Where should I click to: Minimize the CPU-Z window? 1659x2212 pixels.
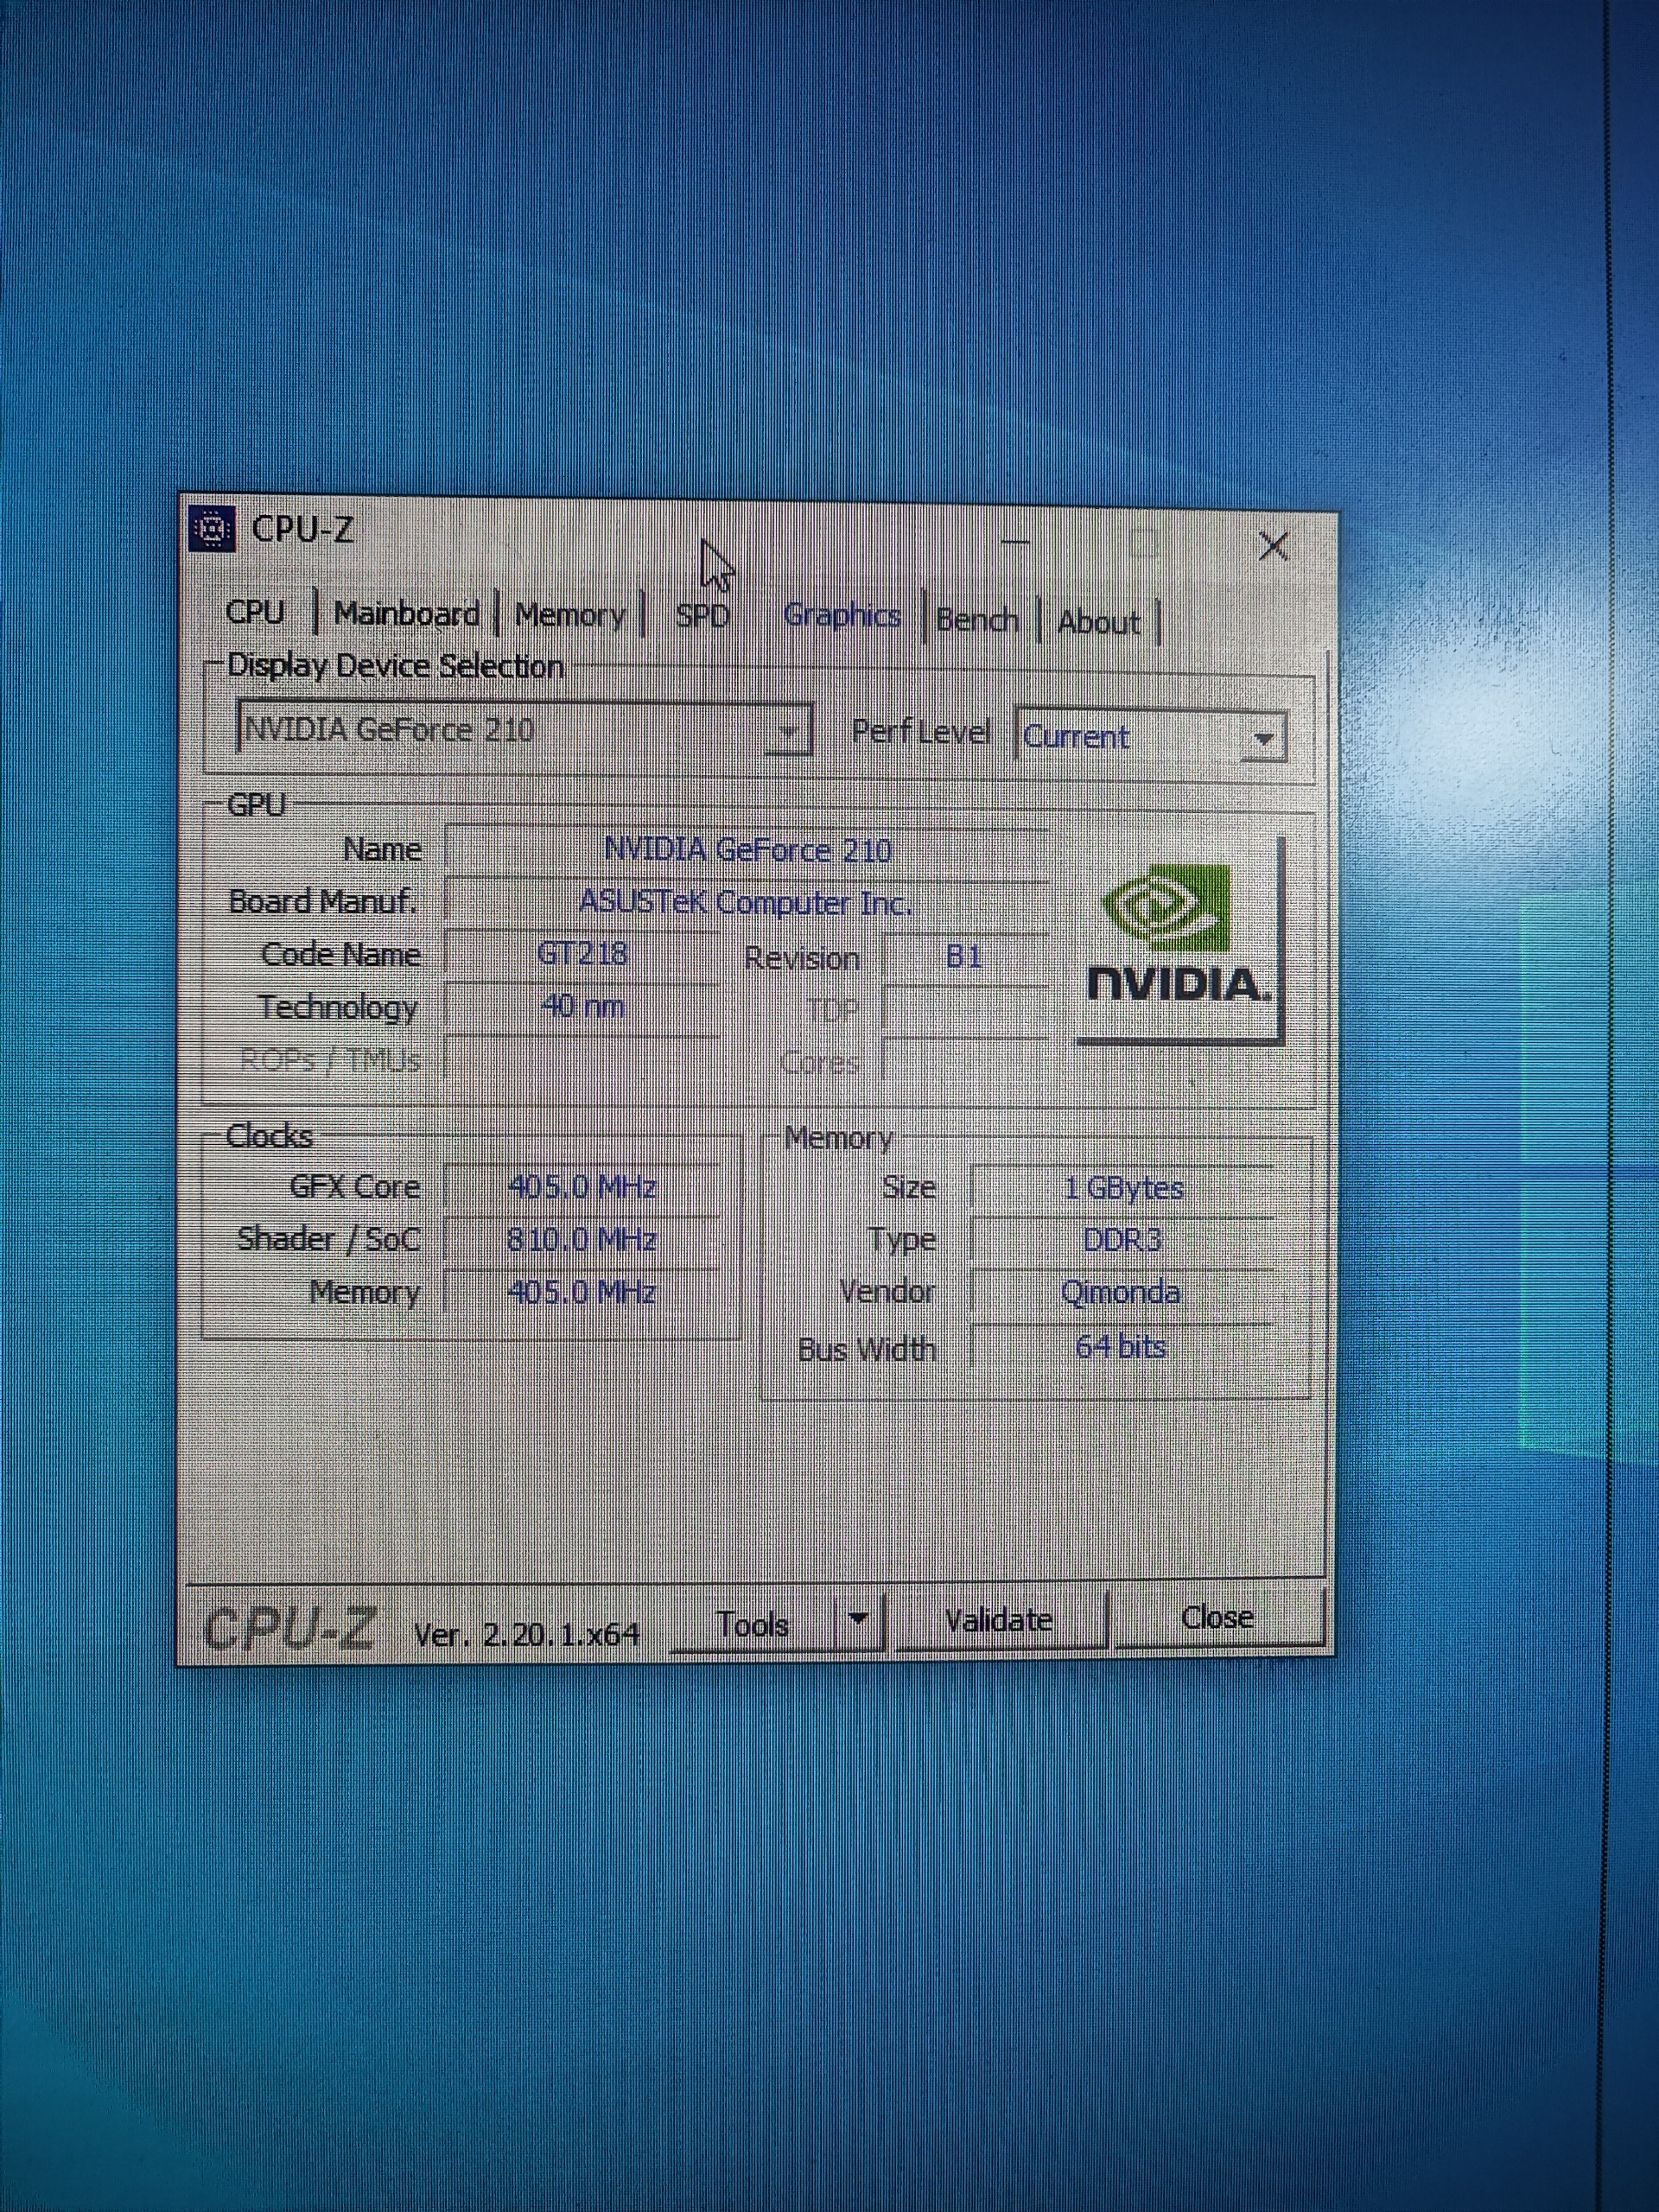pos(1015,543)
